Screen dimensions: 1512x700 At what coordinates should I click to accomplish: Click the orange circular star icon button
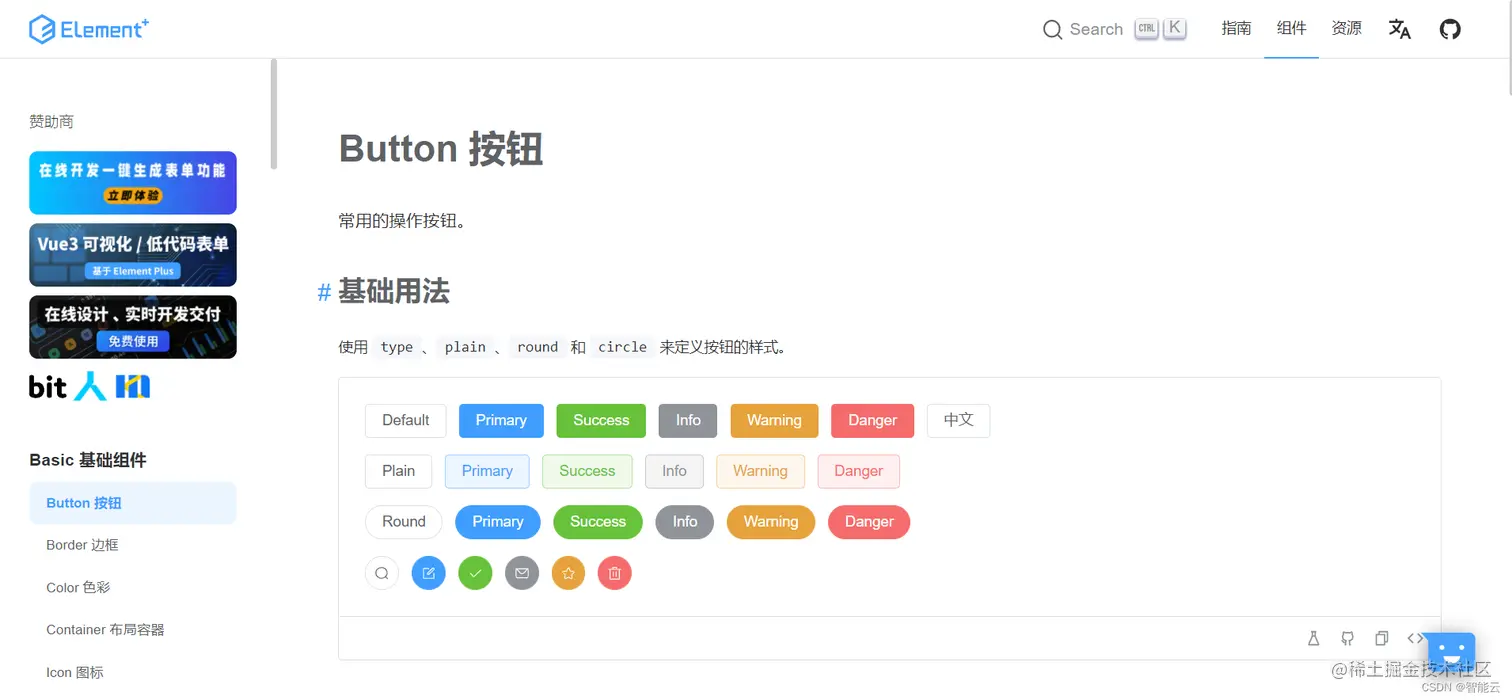568,572
